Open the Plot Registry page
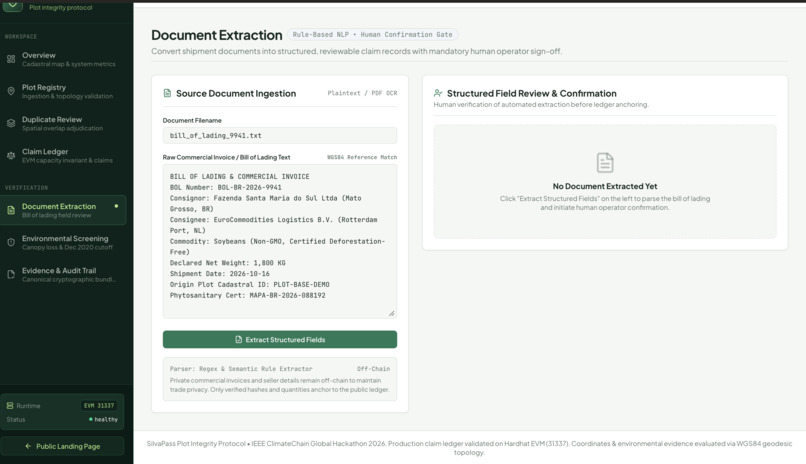The image size is (806, 464). [63, 91]
